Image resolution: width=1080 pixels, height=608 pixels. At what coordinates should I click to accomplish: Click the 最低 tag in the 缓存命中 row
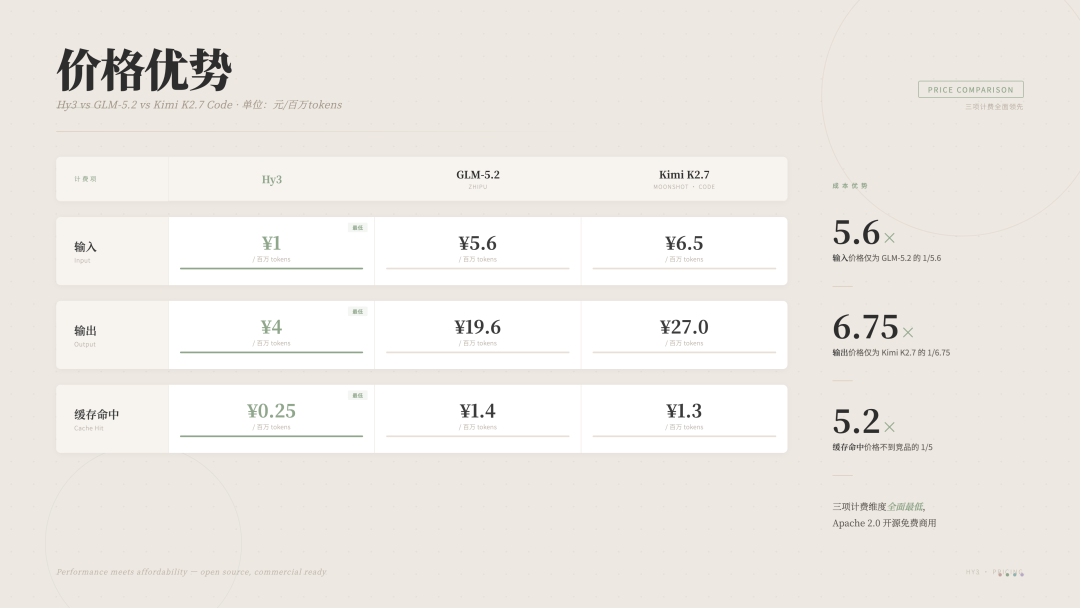click(x=357, y=396)
